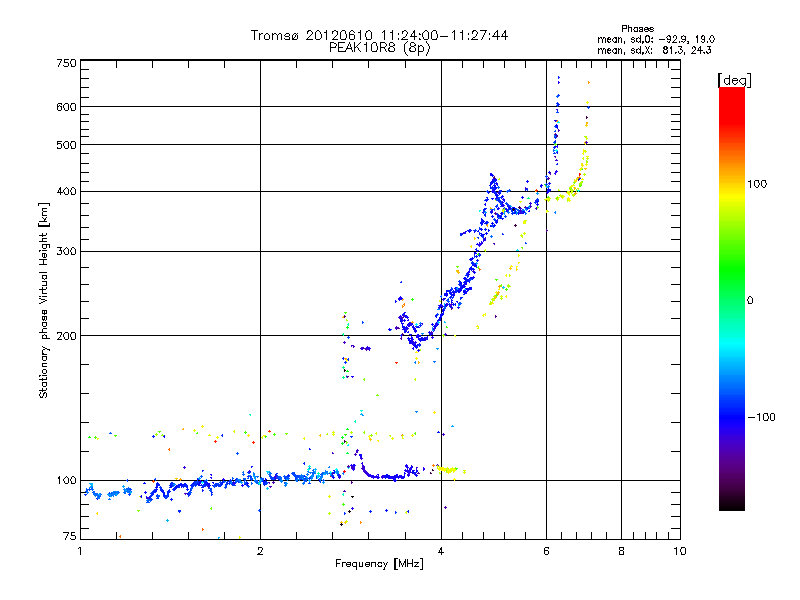This screenshot has width=800, height=600.
Task: Click the x-axis tick label '8'
Action: tap(621, 552)
